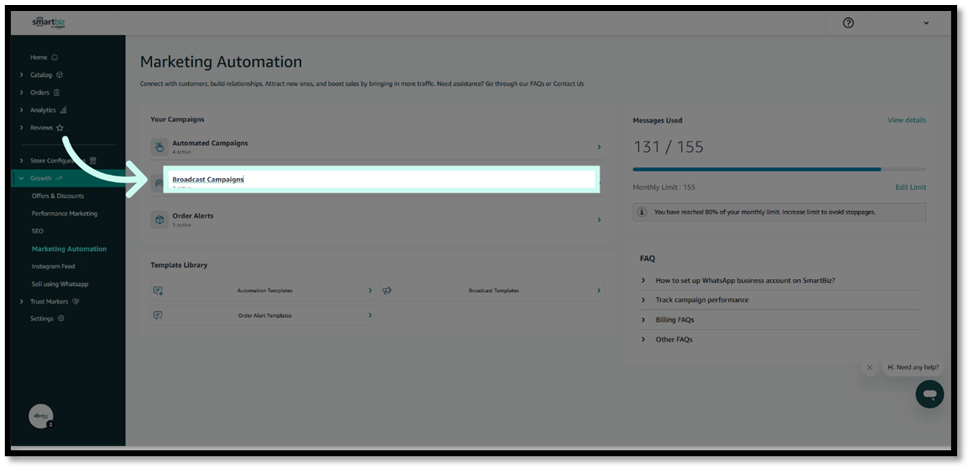
Task: Expand the Billing FAQs item
Action: tap(674, 320)
